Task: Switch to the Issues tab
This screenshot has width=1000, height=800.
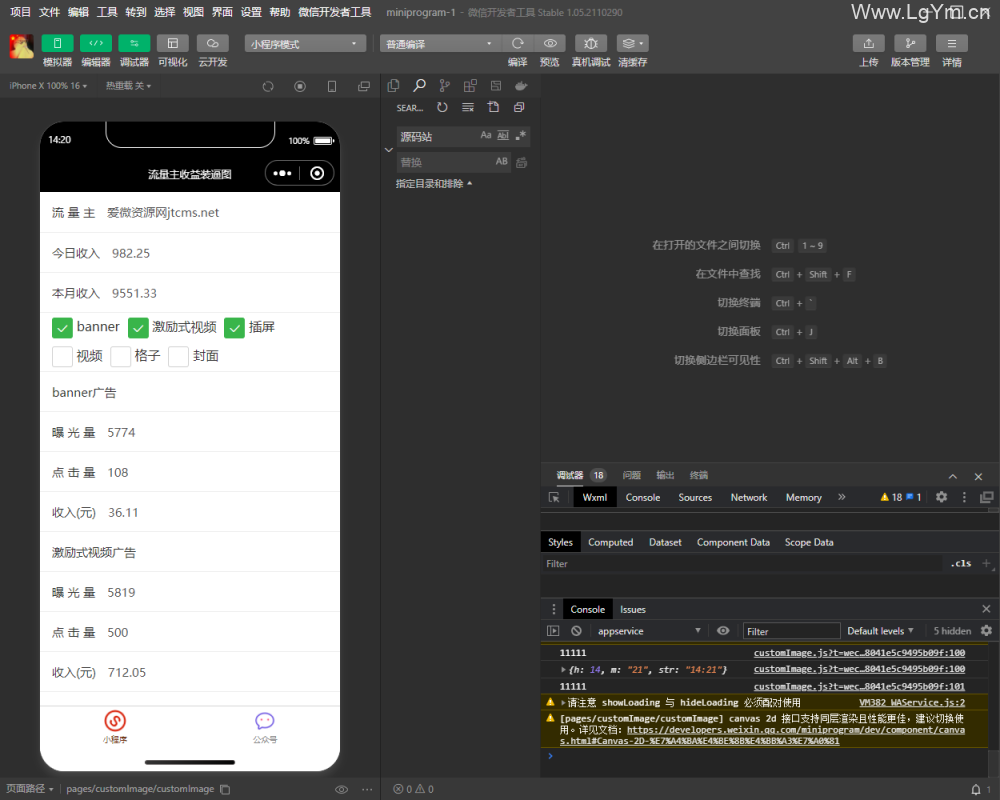Action: click(x=633, y=609)
